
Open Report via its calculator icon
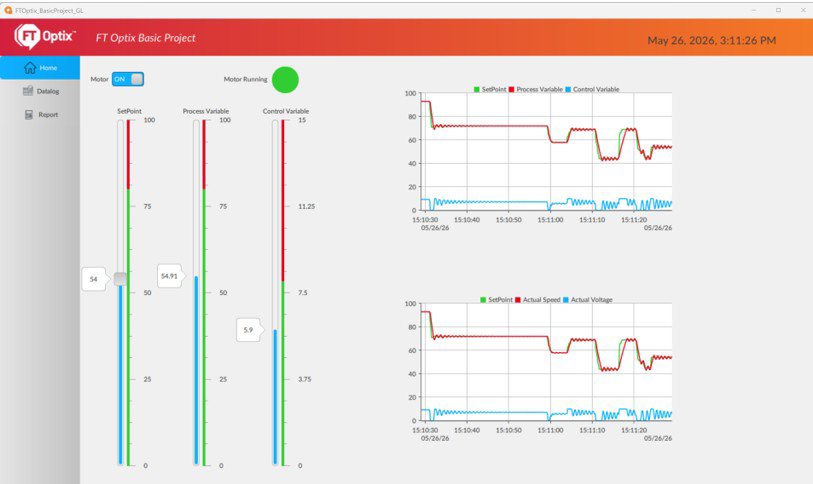(29, 115)
